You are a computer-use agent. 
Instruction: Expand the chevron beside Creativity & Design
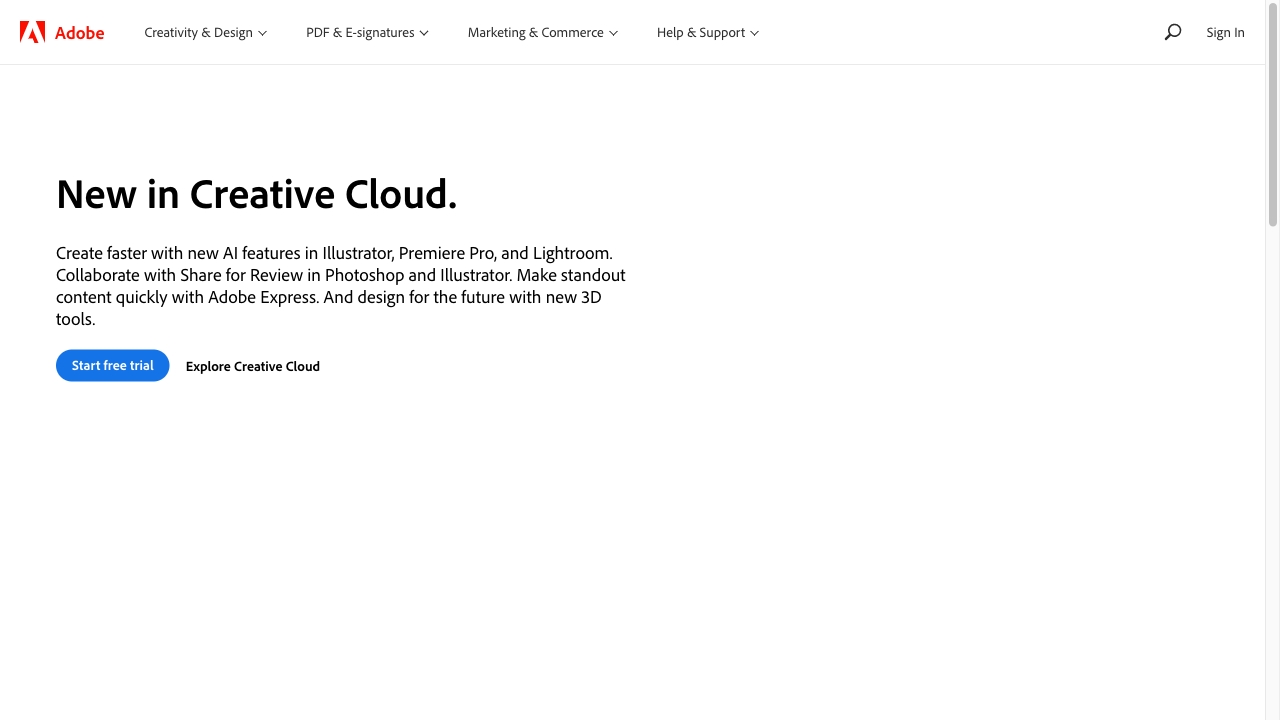[263, 33]
